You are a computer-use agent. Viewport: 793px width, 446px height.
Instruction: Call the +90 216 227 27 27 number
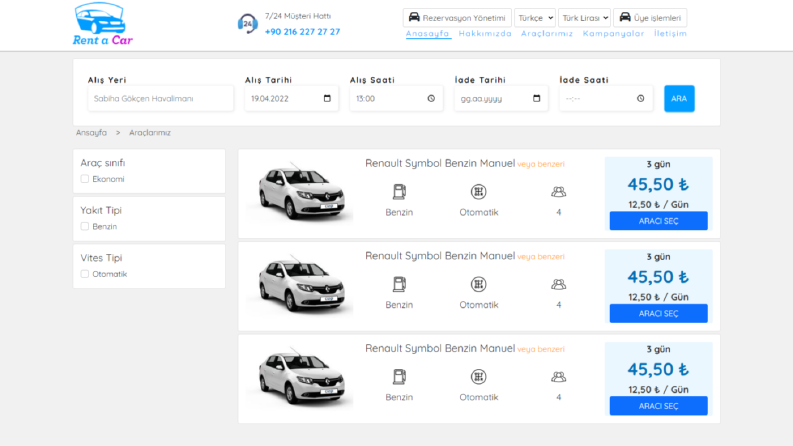pyautogui.click(x=302, y=31)
